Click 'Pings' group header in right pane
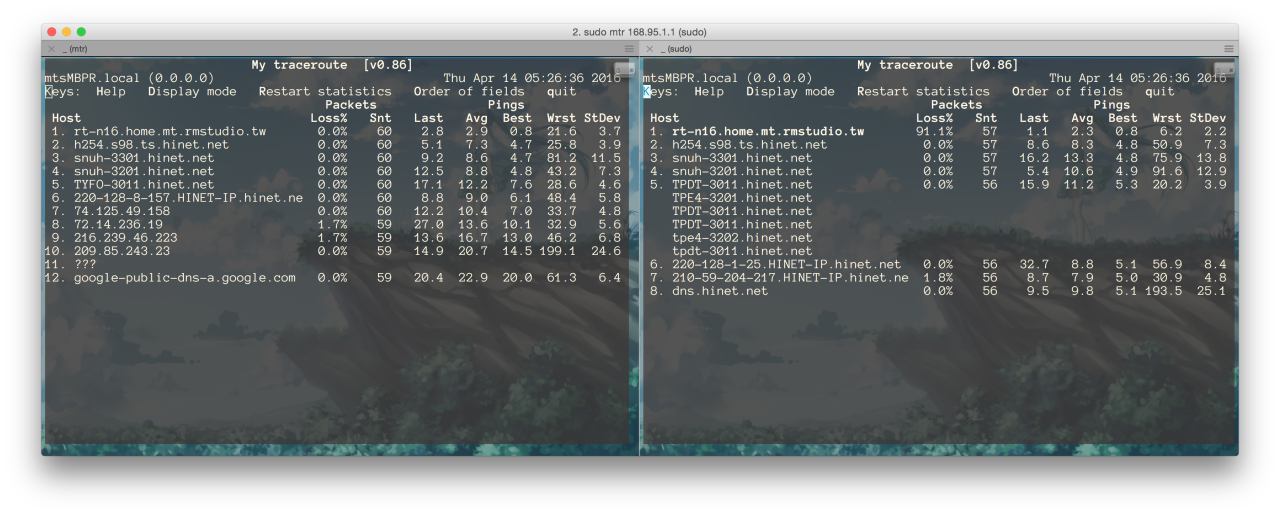 pyautogui.click(x=1112, y=105)
